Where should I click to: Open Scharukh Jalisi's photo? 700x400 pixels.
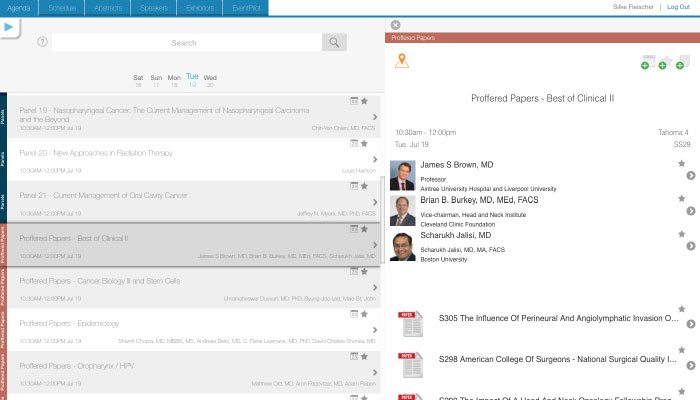click(403, 246)
